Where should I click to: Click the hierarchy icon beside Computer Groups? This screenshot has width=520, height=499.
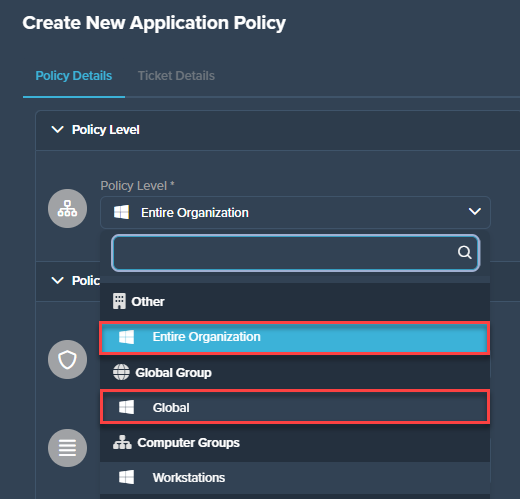click(x=122, y=442)
